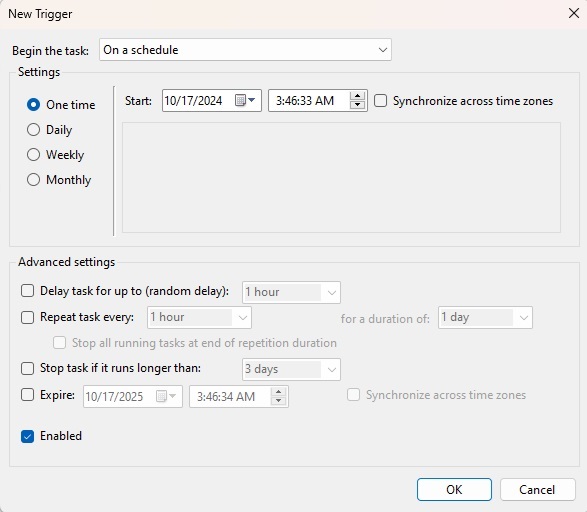Enable Synchronize across time zones for Start

click(x=380, y=101)
